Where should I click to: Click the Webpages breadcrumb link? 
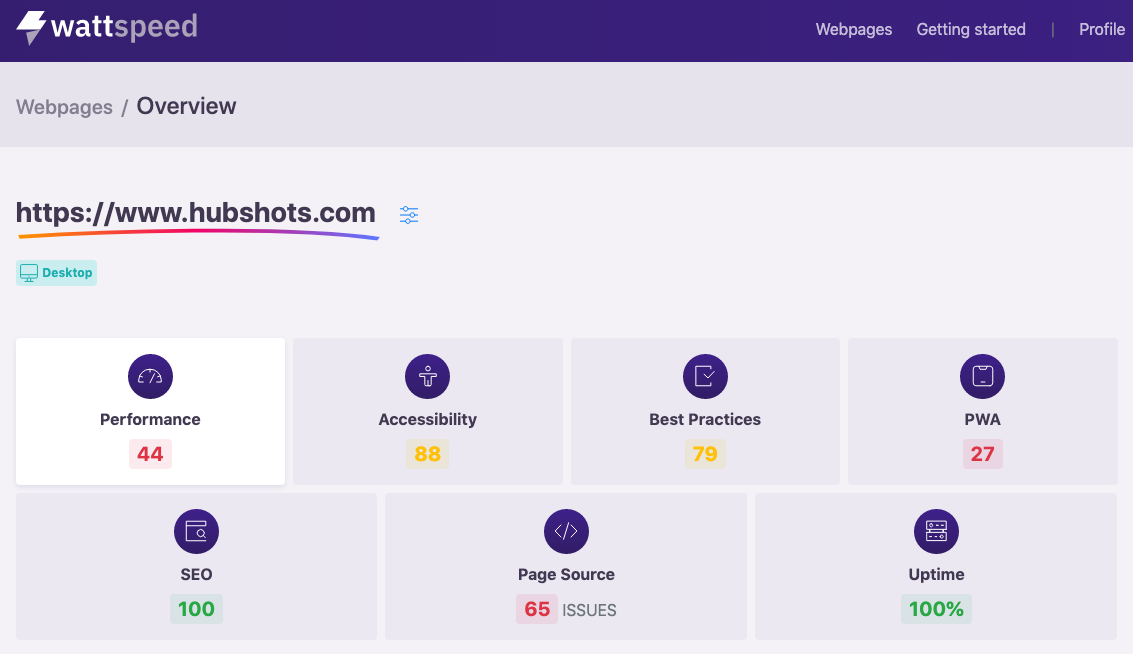[64, 106]
